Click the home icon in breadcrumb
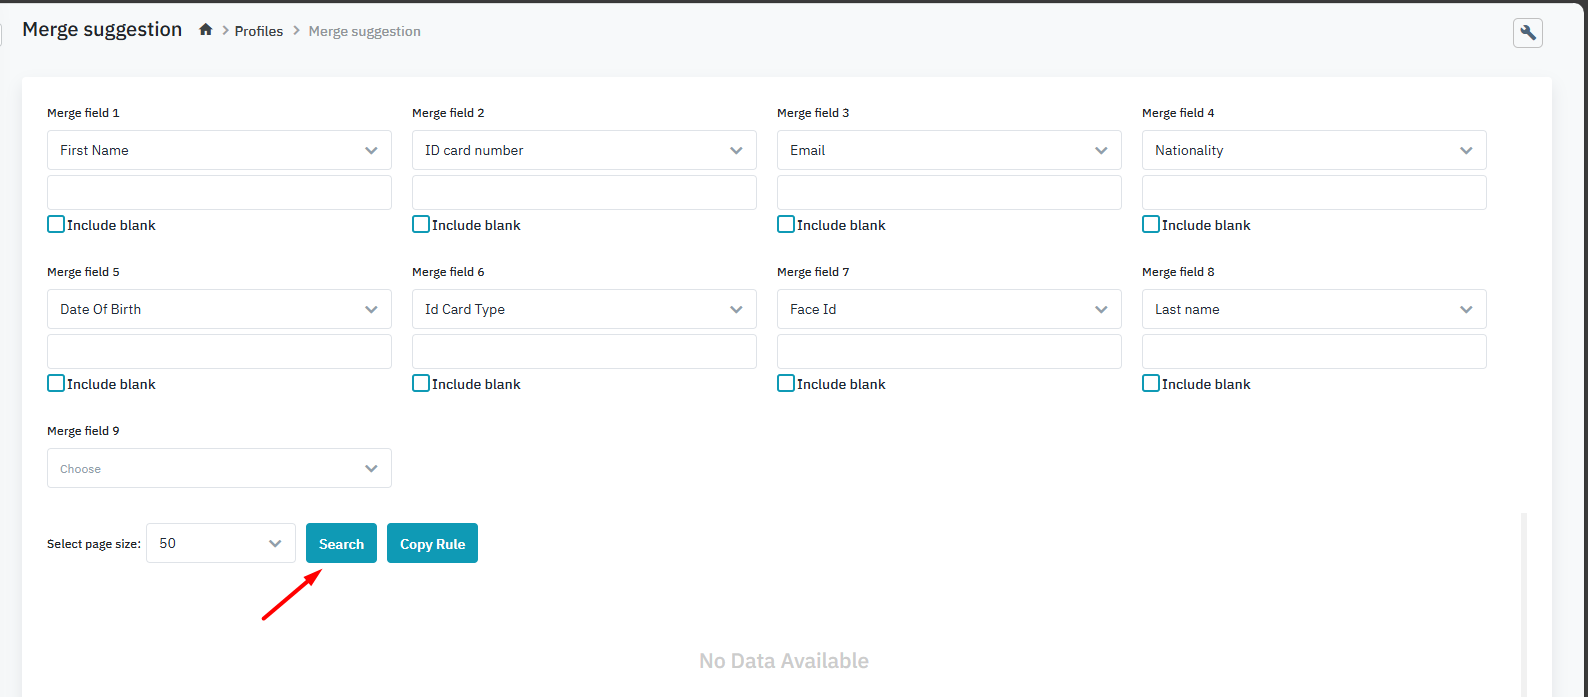 pyautogui.click(x=206, y=30)
